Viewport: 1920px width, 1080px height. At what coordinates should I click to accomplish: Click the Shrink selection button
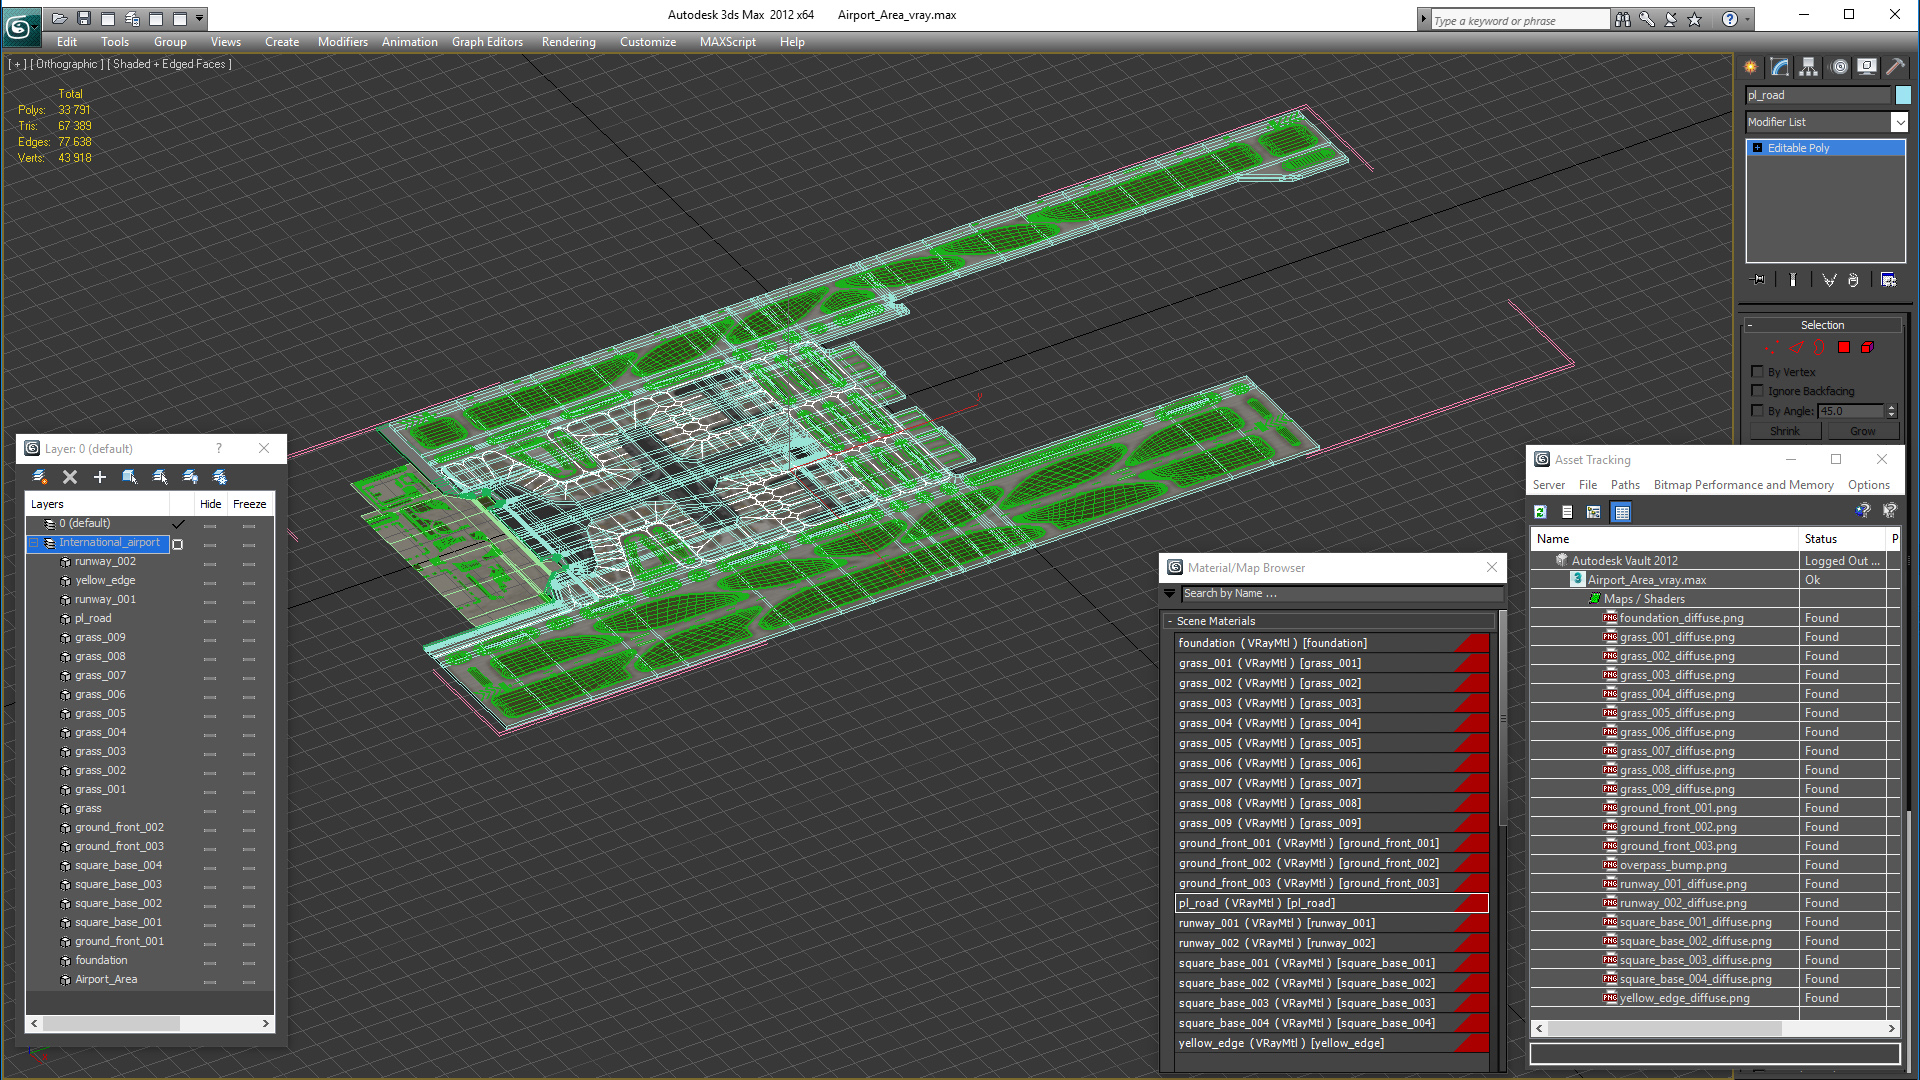click(x=1785, y=431)
